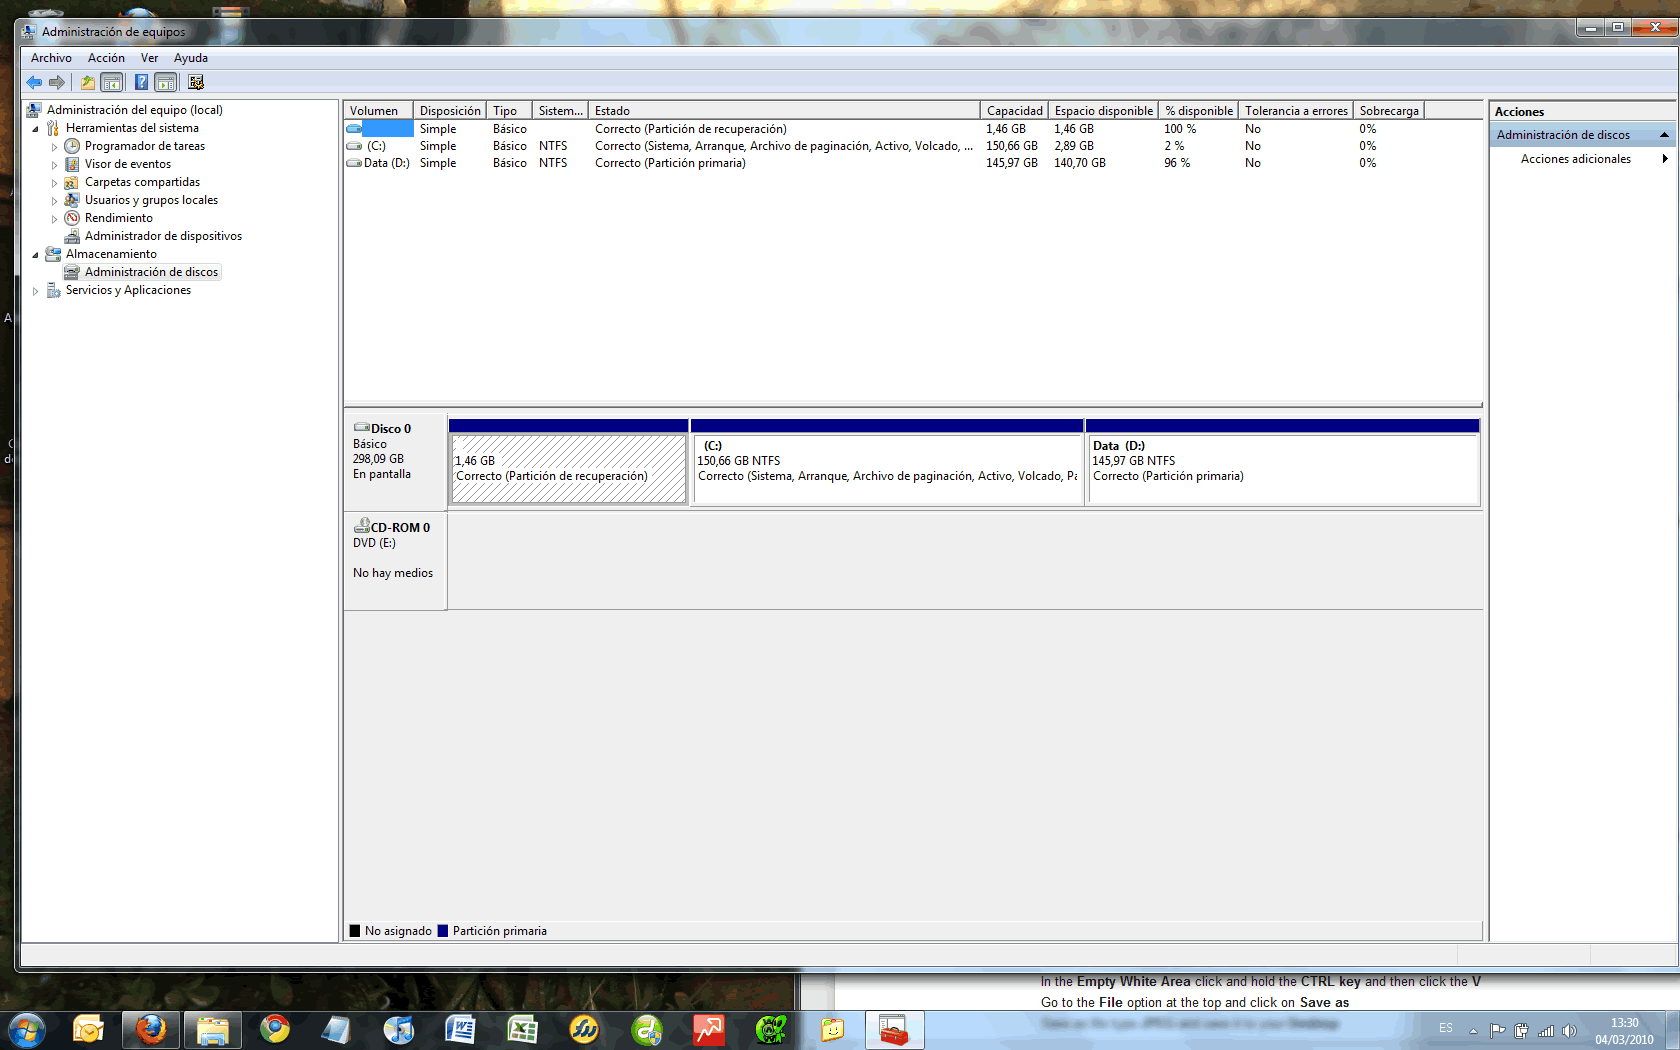Launch Microsoft Word from the taskbar
The width and height of the screenshot is (1680, 1050).
coord(461,1029)
